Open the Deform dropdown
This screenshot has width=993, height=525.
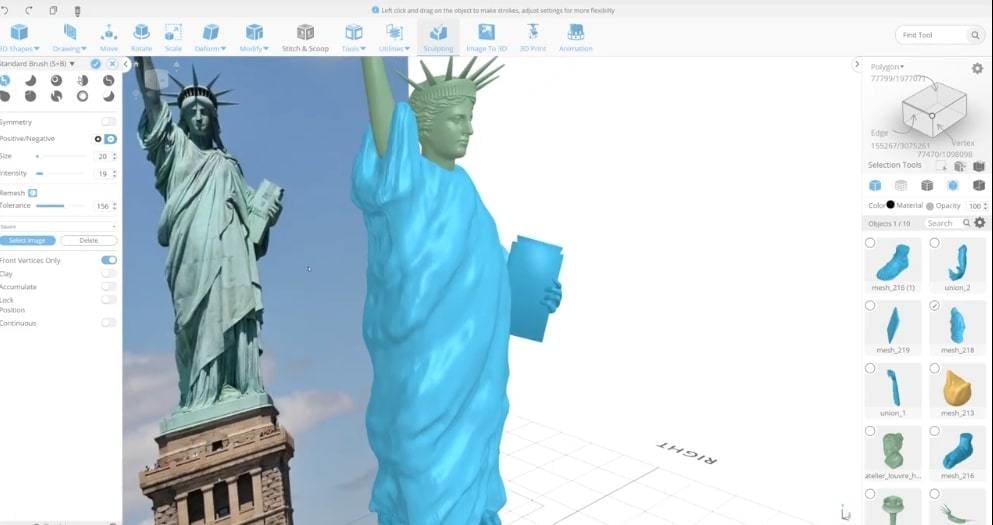click(210, 38)
